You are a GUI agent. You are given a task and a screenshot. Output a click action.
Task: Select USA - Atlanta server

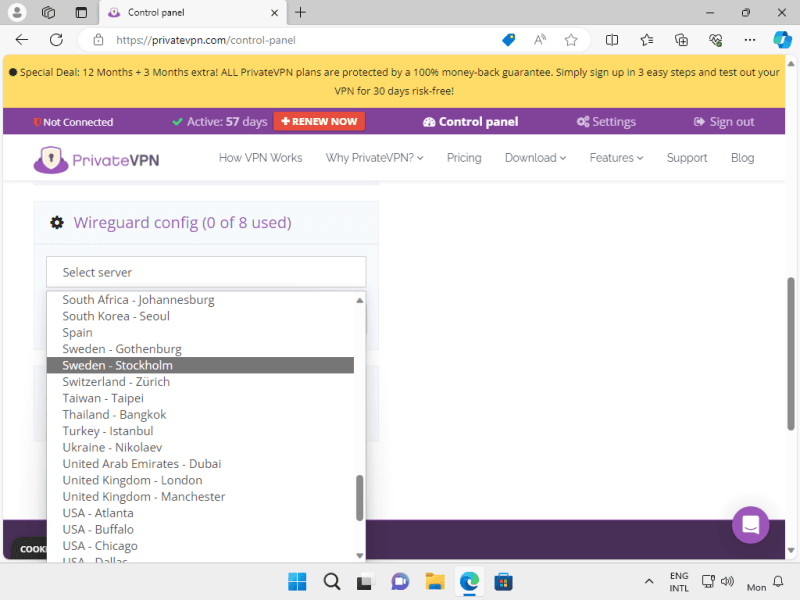pyautogui.click(x=200, y=513)
